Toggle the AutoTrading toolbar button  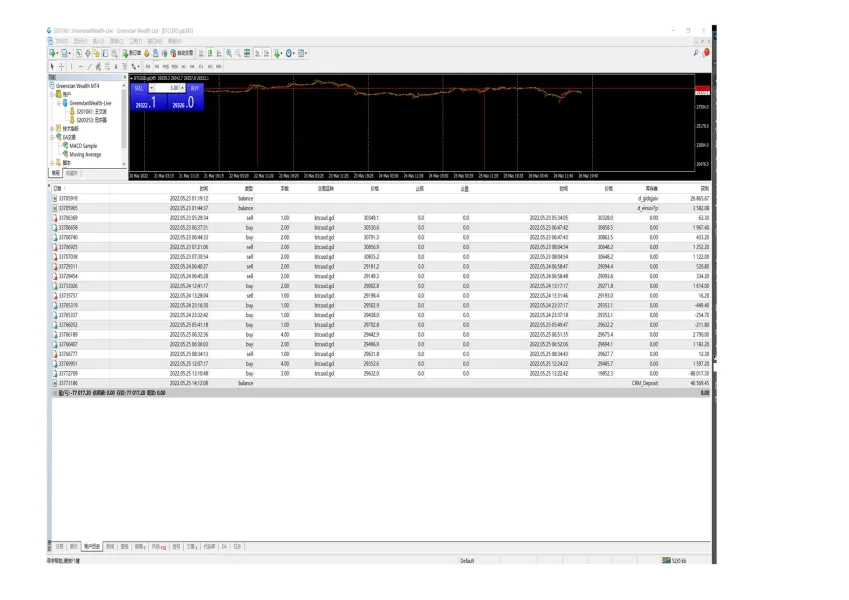point(181,53)
